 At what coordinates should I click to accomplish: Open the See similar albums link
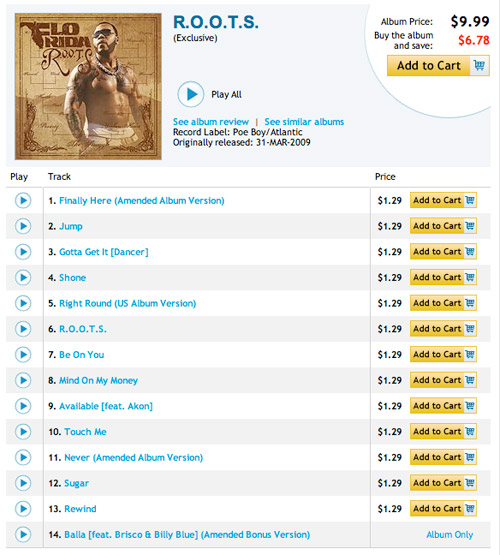pos(304,122)
